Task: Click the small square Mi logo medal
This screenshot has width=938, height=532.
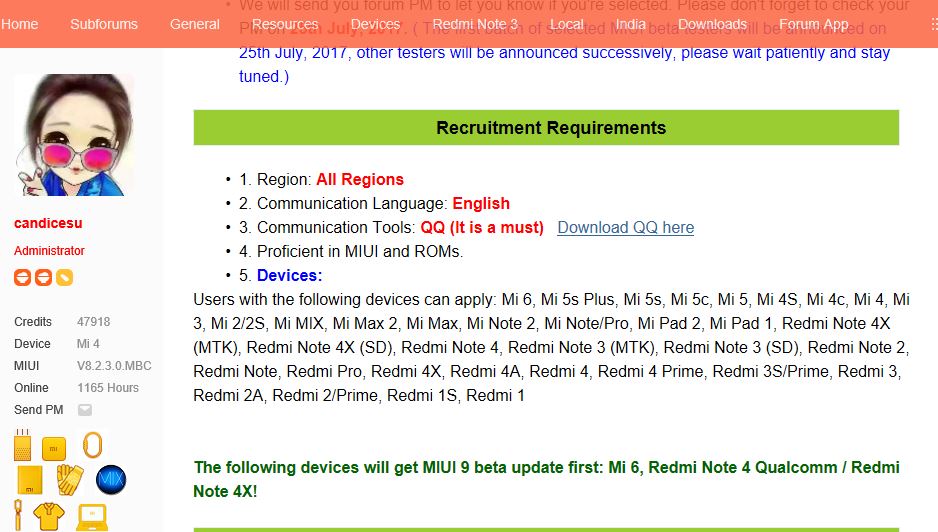Action: pyautogui.click(x=54, y=448)
